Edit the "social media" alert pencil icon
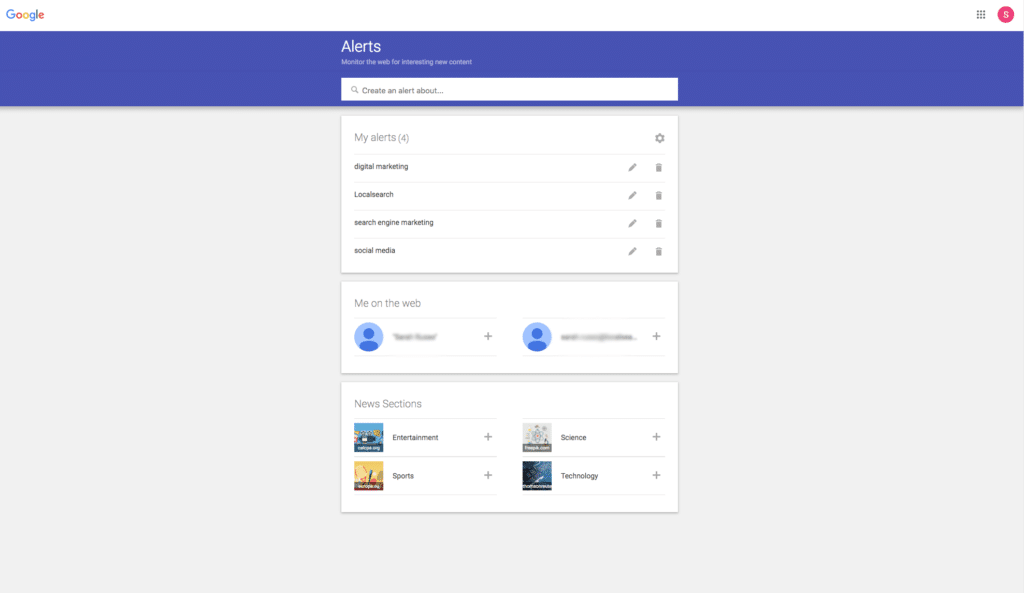The image size is (1024, 593). (632, 251)
